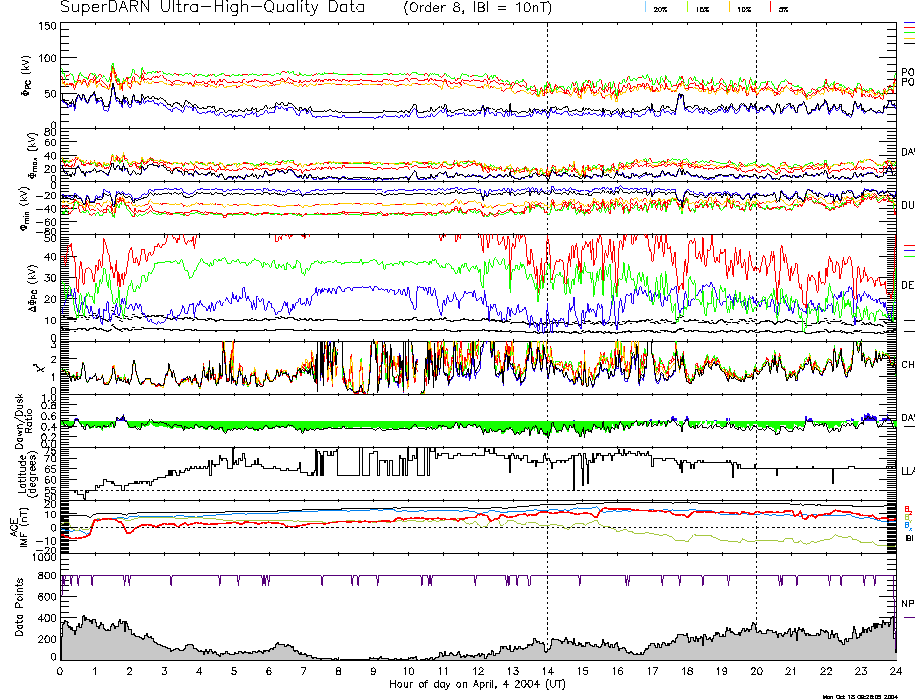This screenshot has width=915, height=700.
Task: Click the Data Points y-axis label
Action: 18,617
